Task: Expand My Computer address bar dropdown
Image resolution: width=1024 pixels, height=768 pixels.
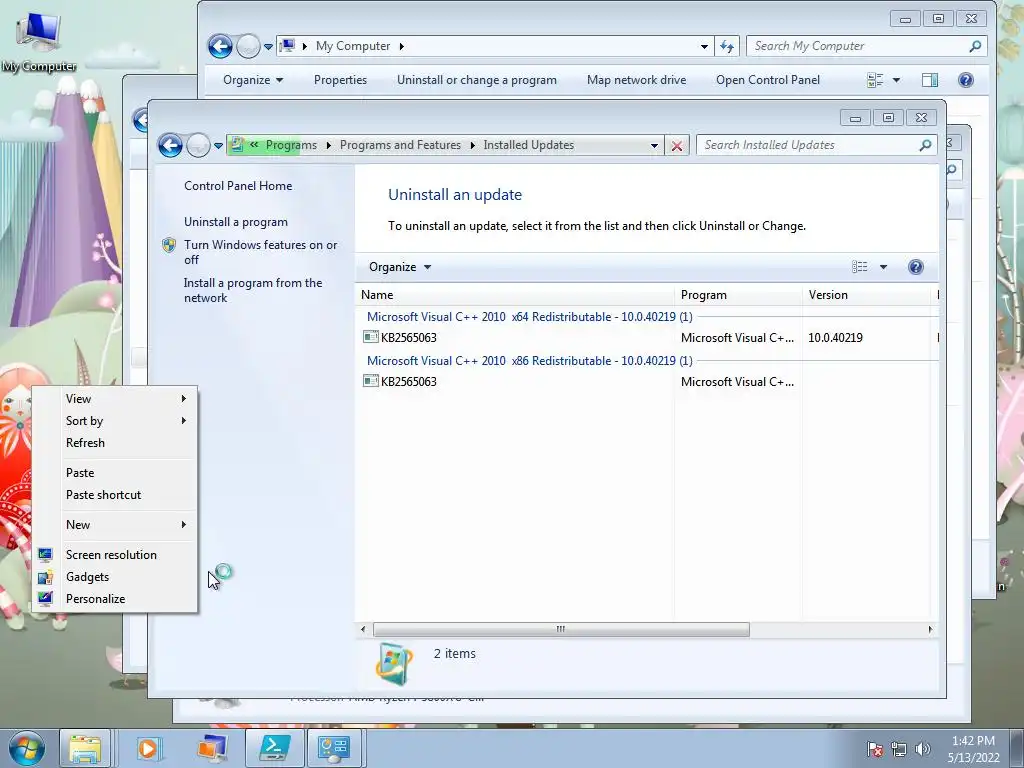Action: (x=704, y=46)
